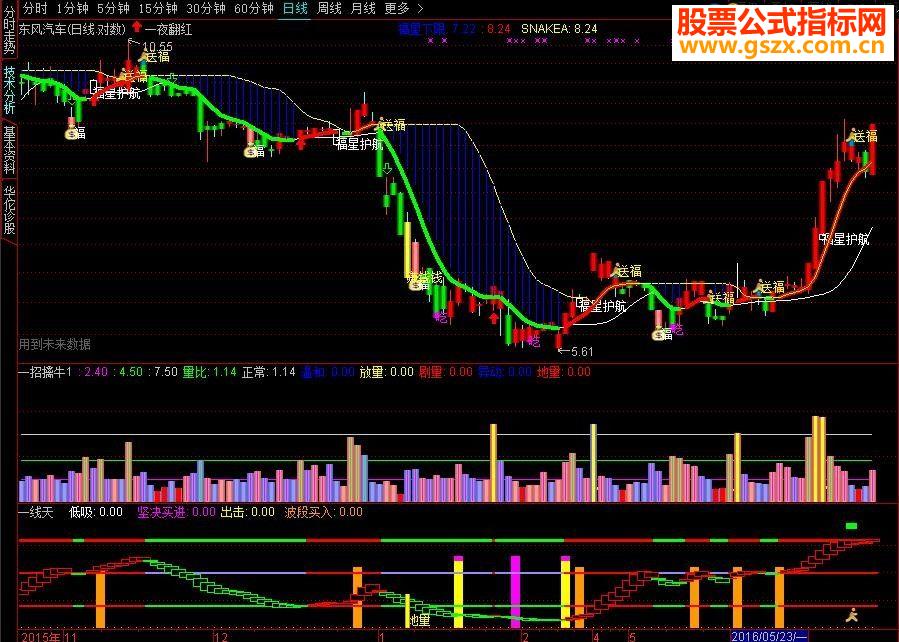Click the 出击: 0.00 value
The width and height of the screenshot is (899, 642).
248,512
